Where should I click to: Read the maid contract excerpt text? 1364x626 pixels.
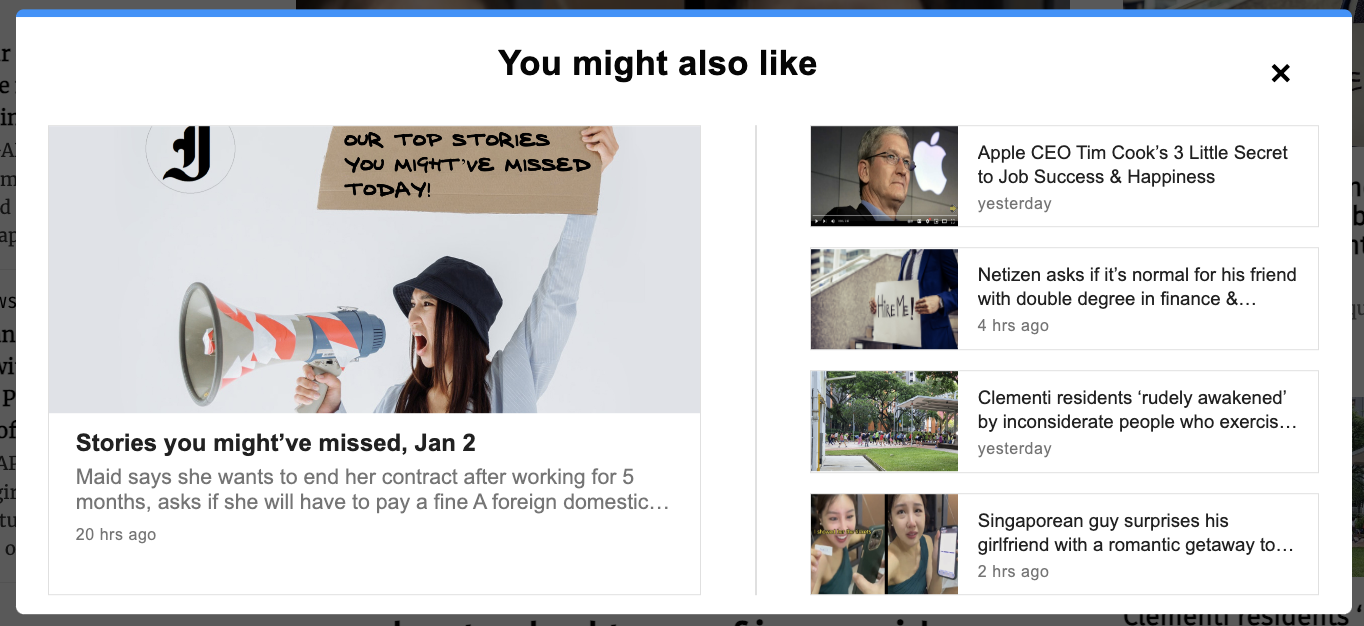click(x=372, y=489)
